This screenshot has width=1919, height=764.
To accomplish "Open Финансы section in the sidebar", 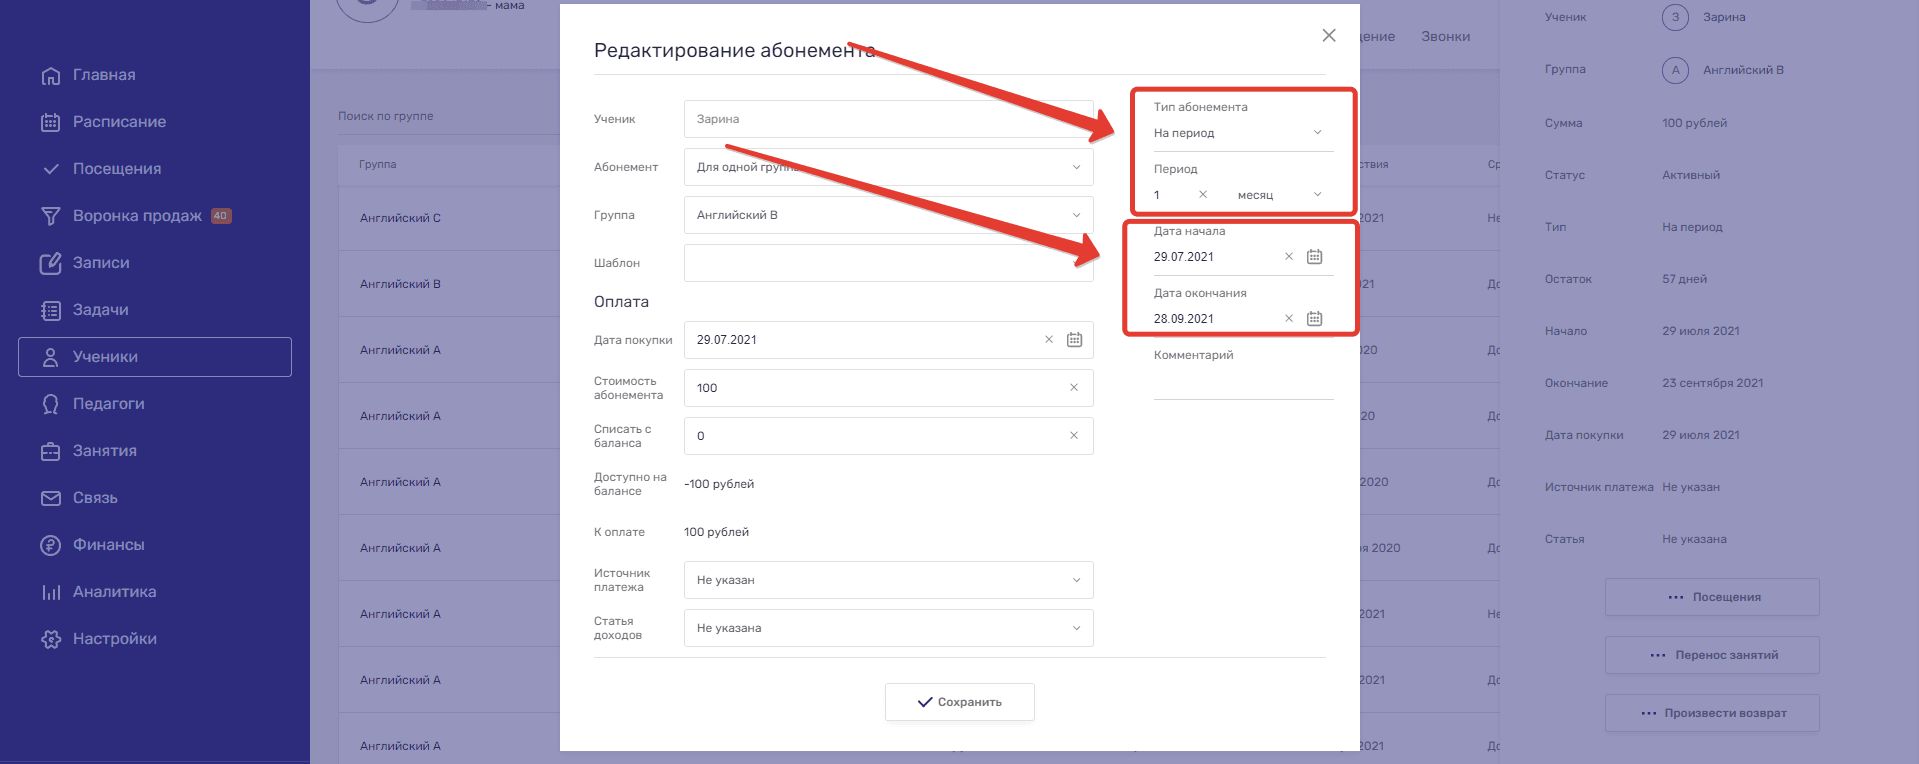I will coord(108,545).
